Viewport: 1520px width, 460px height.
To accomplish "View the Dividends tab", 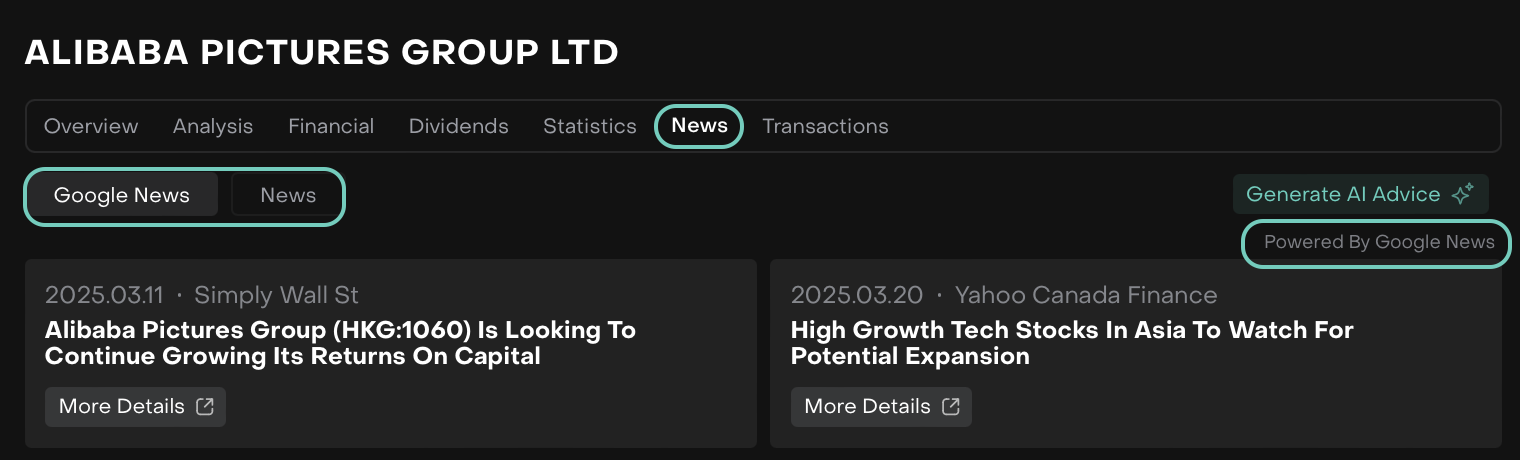I will pyautogui.click(x=459, y=126).
